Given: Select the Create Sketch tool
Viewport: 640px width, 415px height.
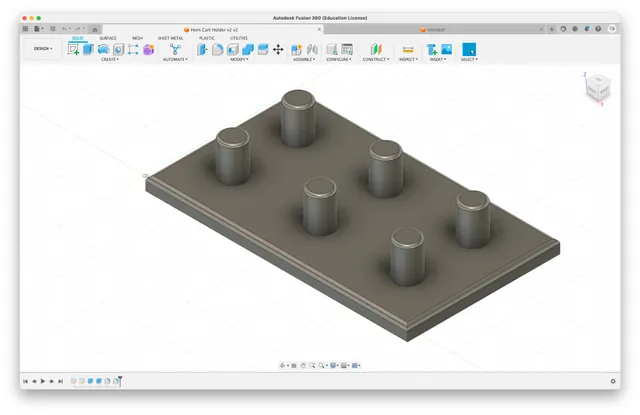Looking at the screenshot, I should tap(73, 50).
